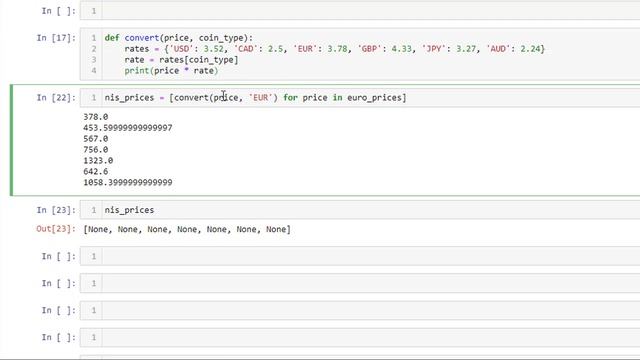Viewport: 640px width, 360px height.
Task: Click output value 756.0
Action: (96, 150)
